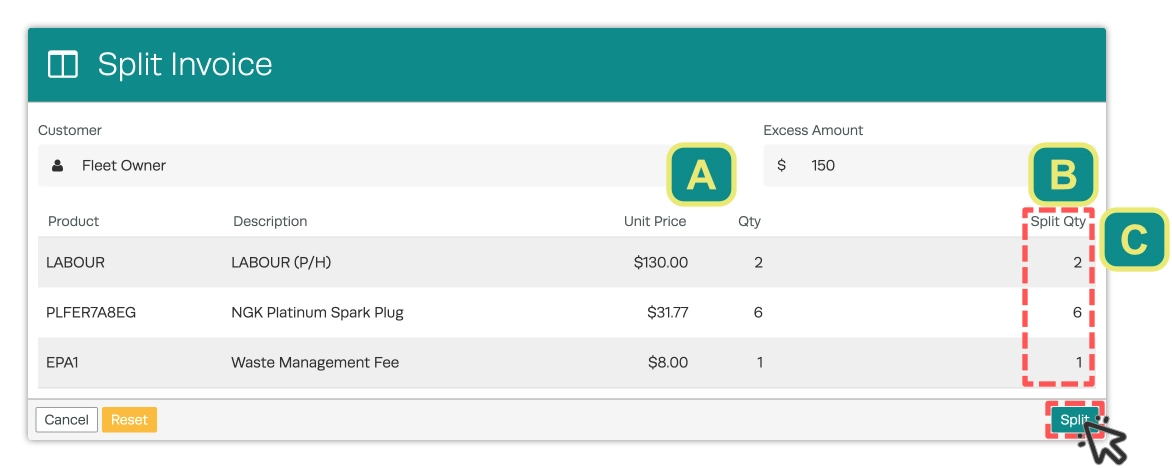Click the Qty value in LABOUR row
1172x468 pixels.
[759, 262]
